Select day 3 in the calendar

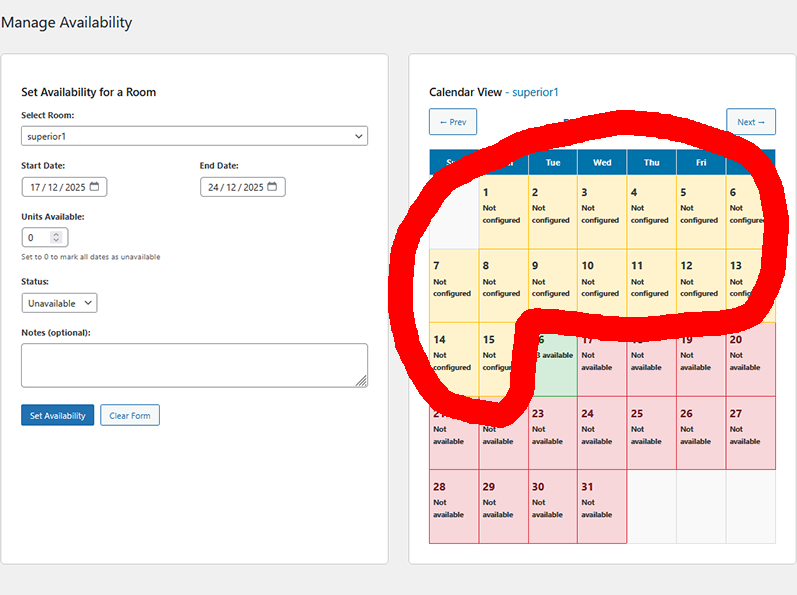pyautogui.click(x=602, y=212)
